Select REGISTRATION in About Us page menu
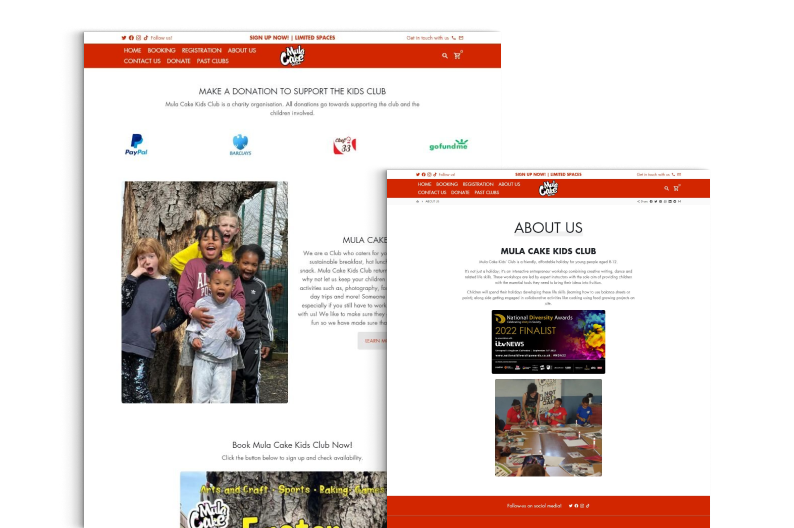This screenshot has width=794, height=528. [x=478, y=184]
